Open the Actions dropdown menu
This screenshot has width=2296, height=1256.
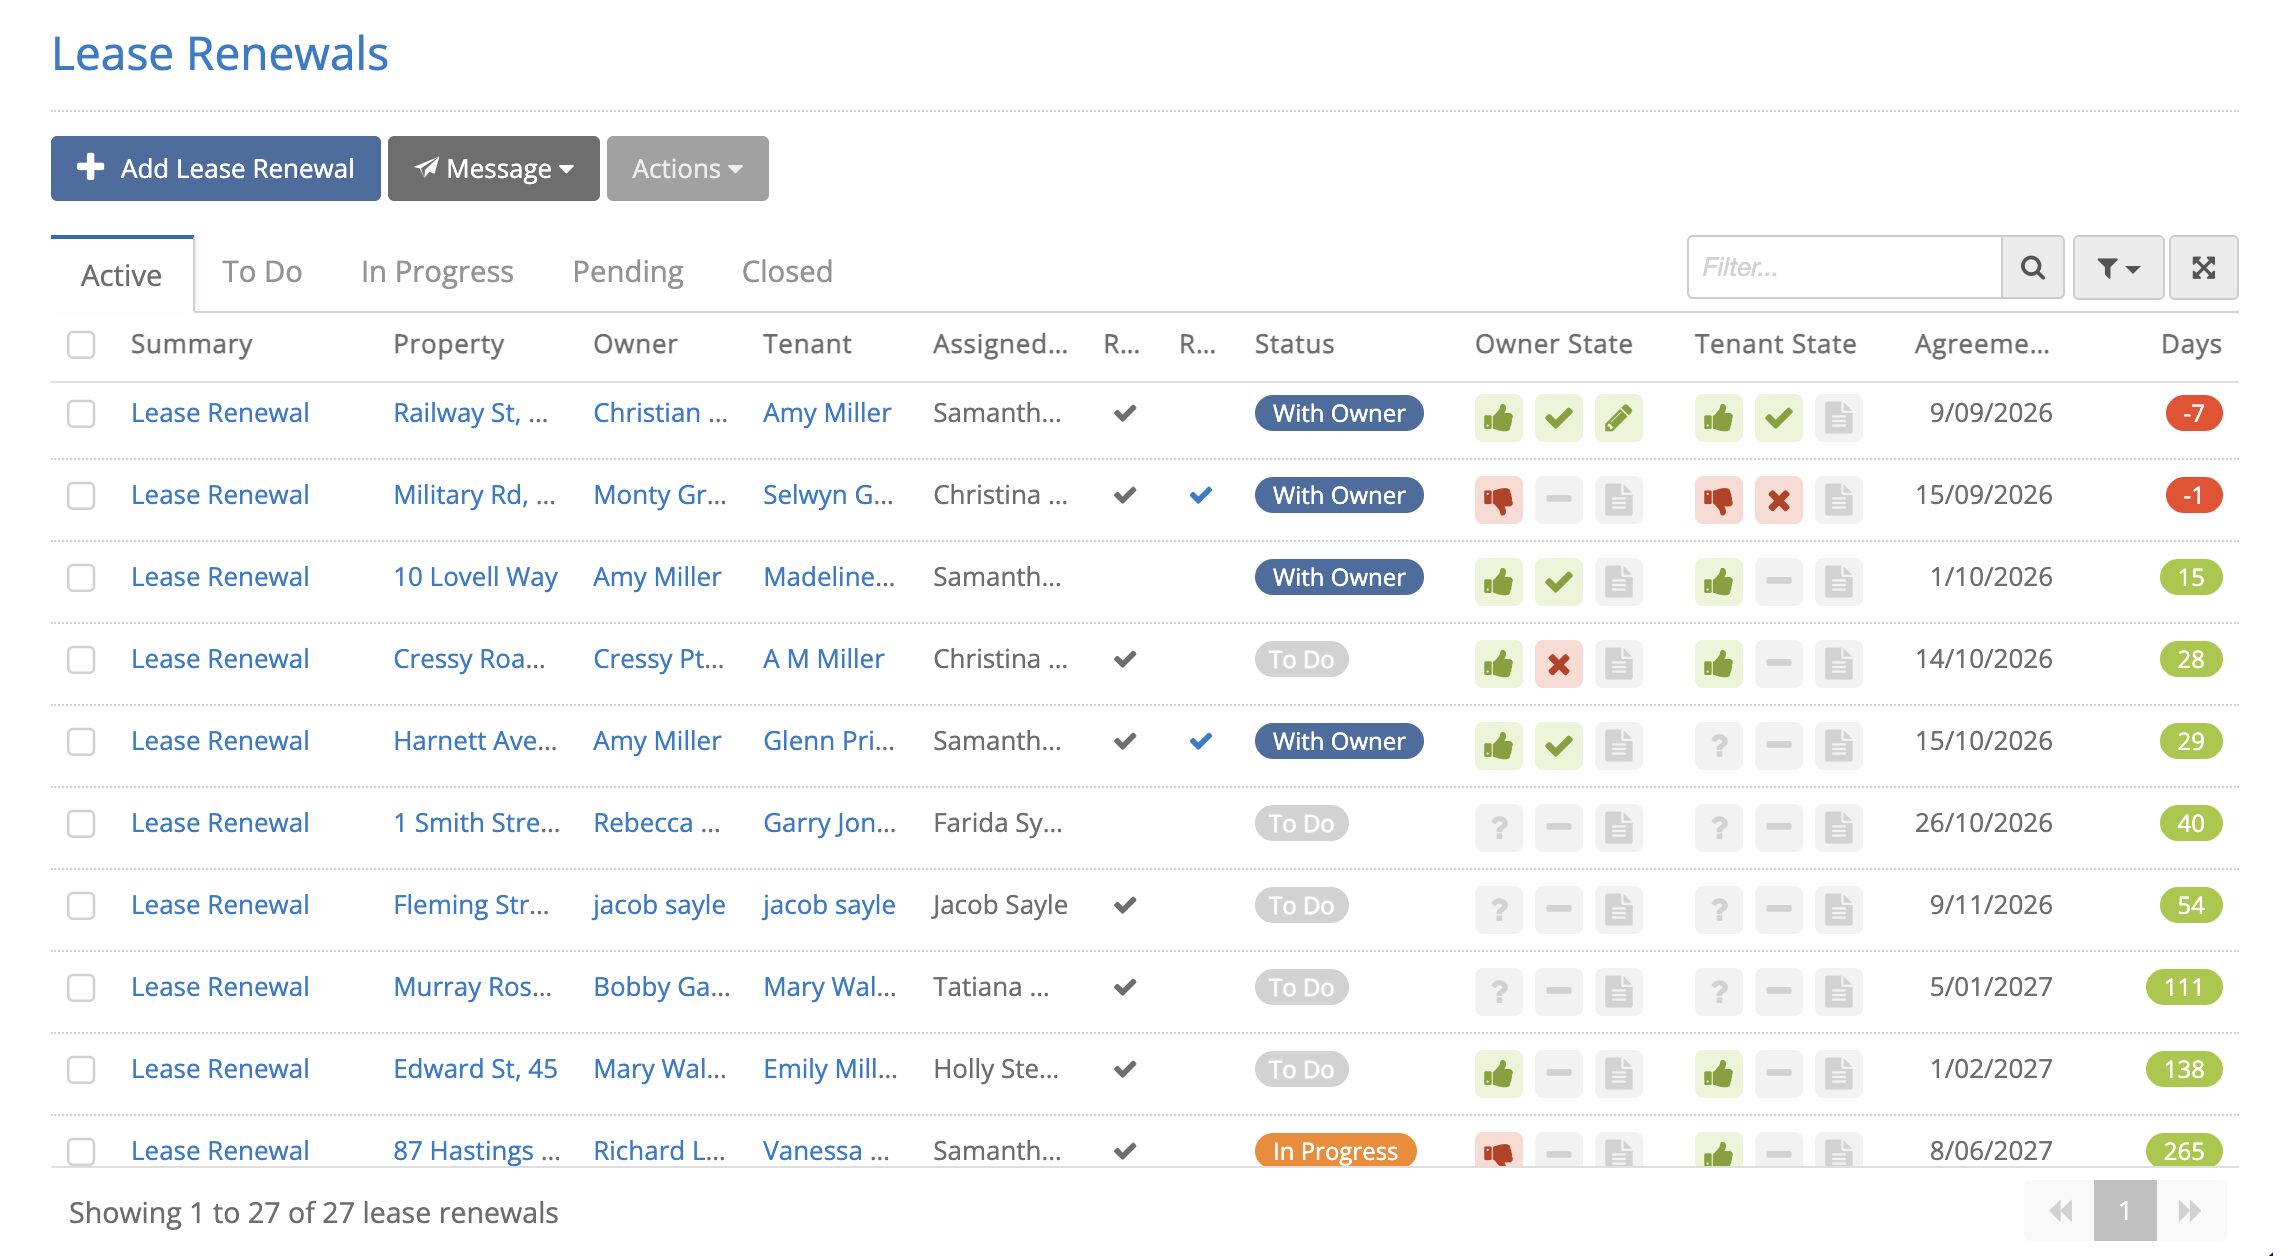(x=688, y=168)
